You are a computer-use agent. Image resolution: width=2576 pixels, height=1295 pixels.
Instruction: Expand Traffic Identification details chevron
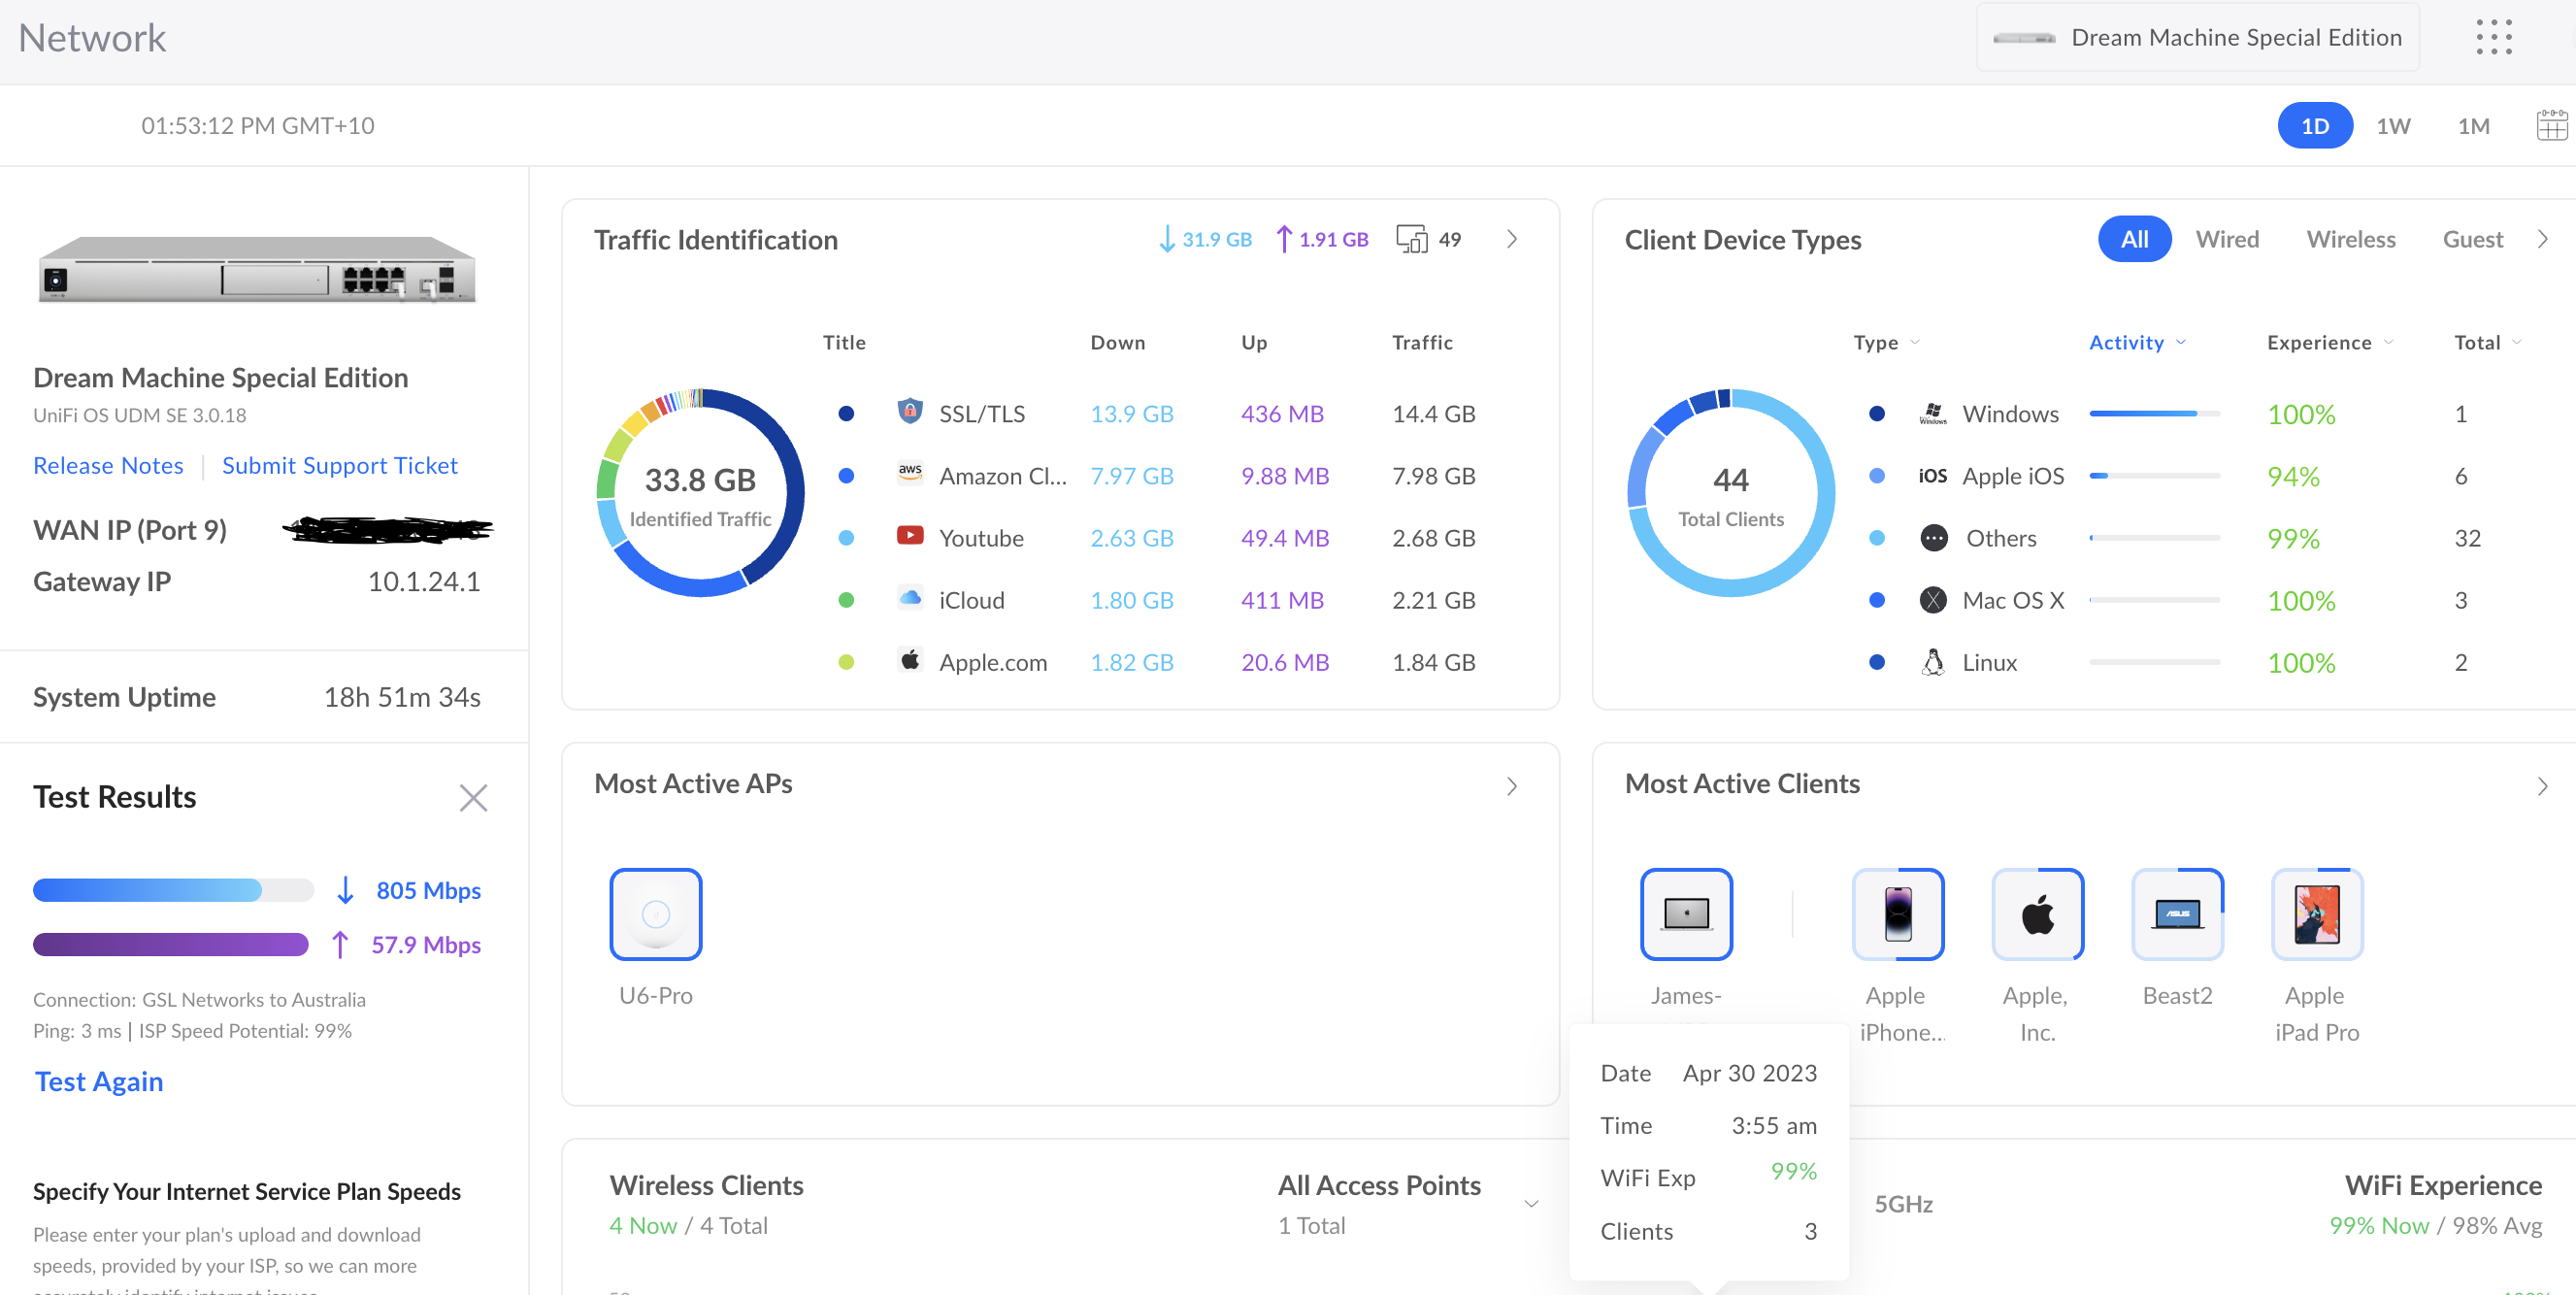point(1512,239)
